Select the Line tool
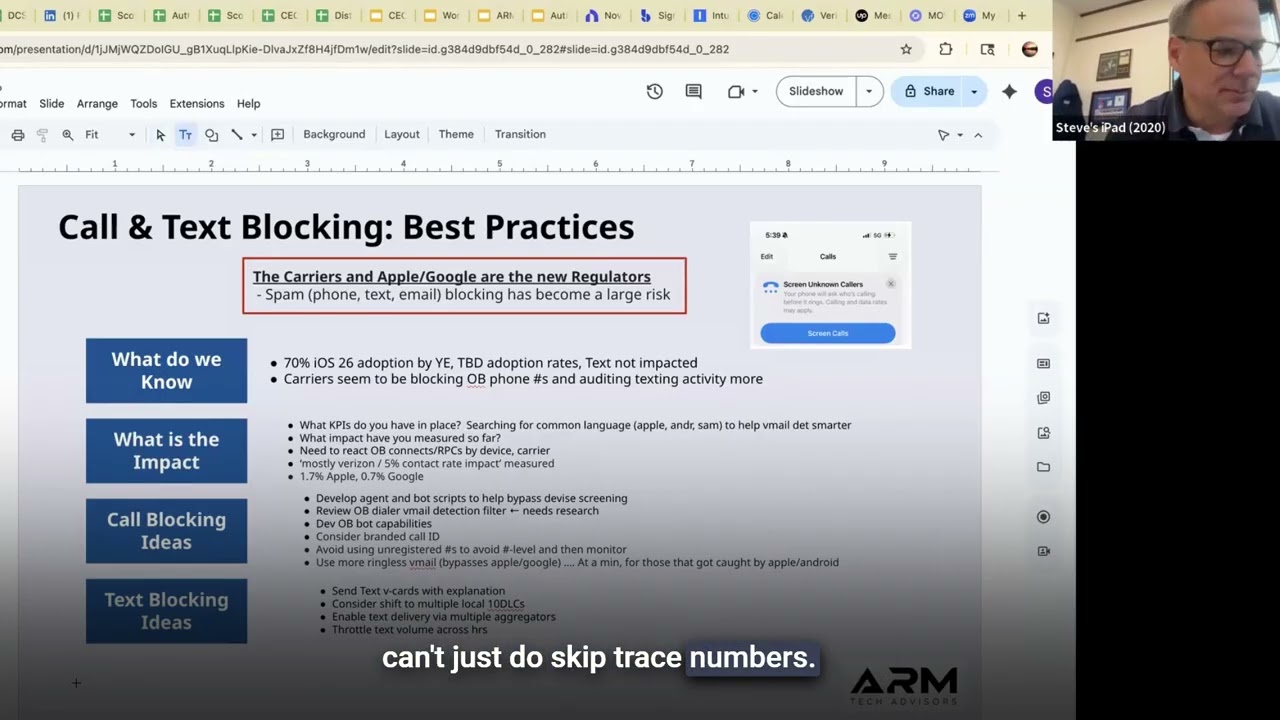 [x=237, y=134]
